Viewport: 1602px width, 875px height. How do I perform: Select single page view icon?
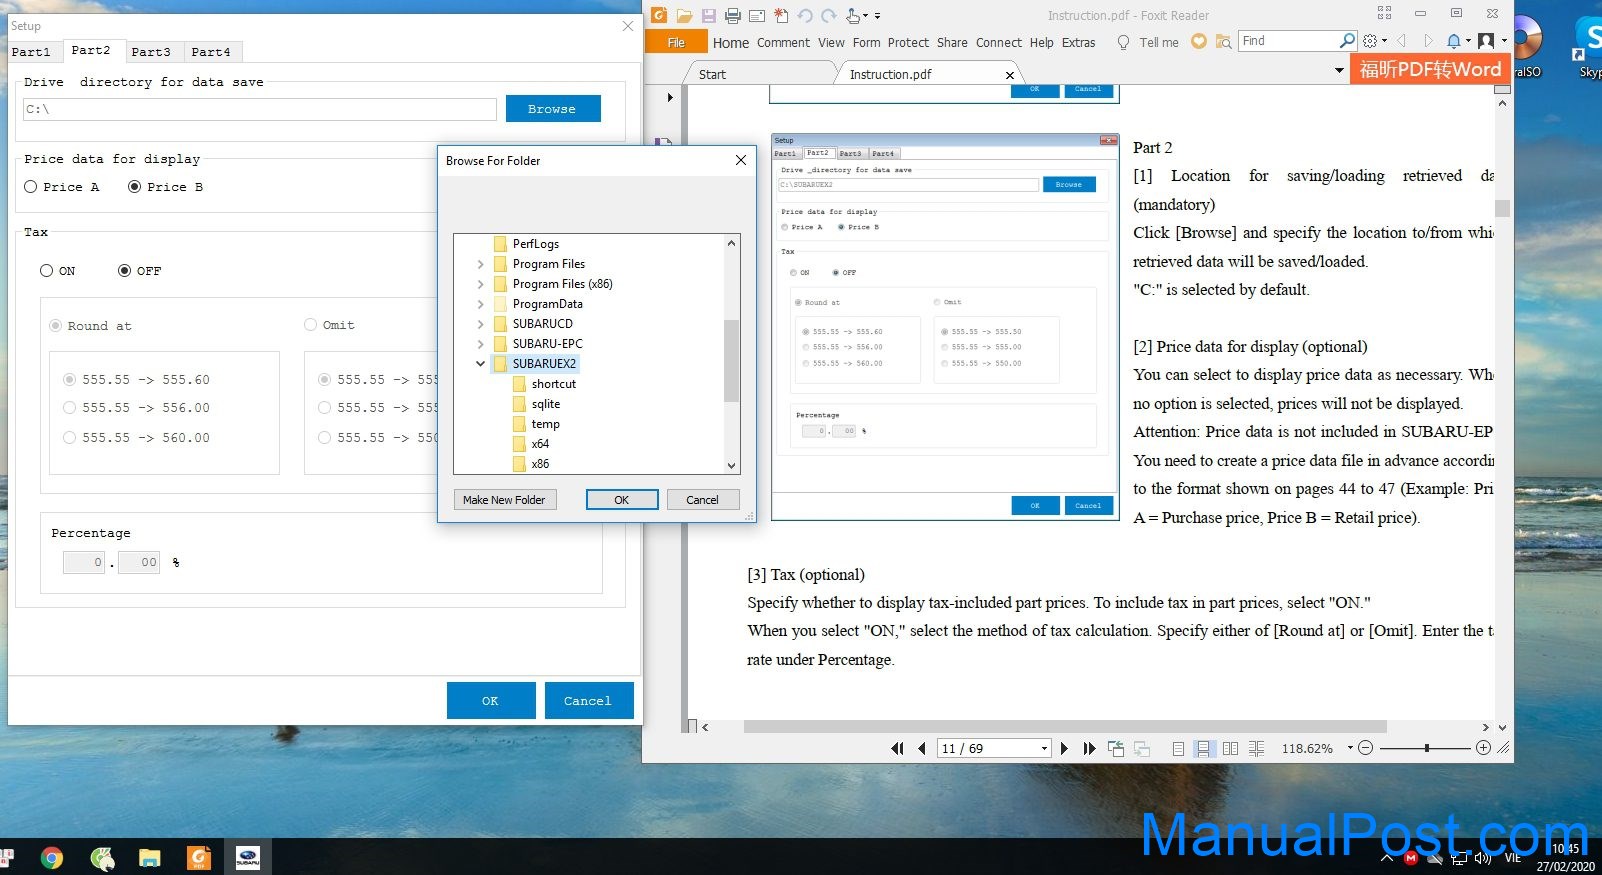point(1178,748)
